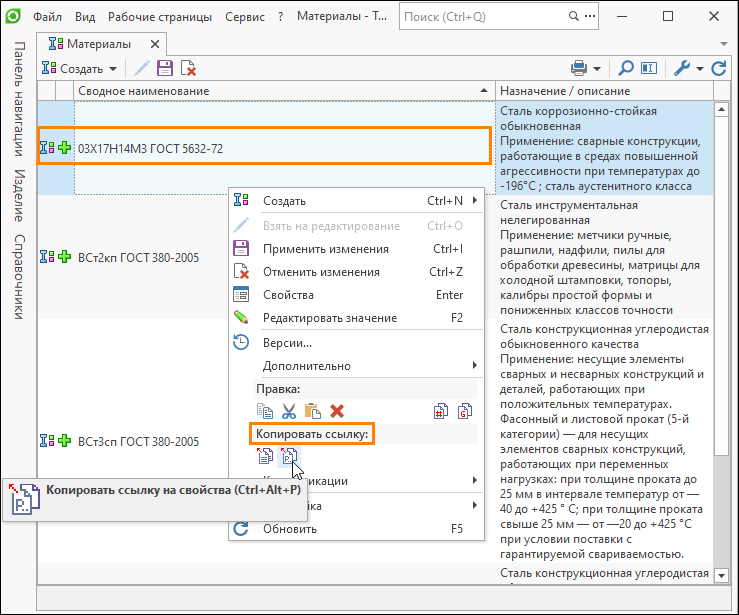Click the refresh icon in the toolbar

719,68
